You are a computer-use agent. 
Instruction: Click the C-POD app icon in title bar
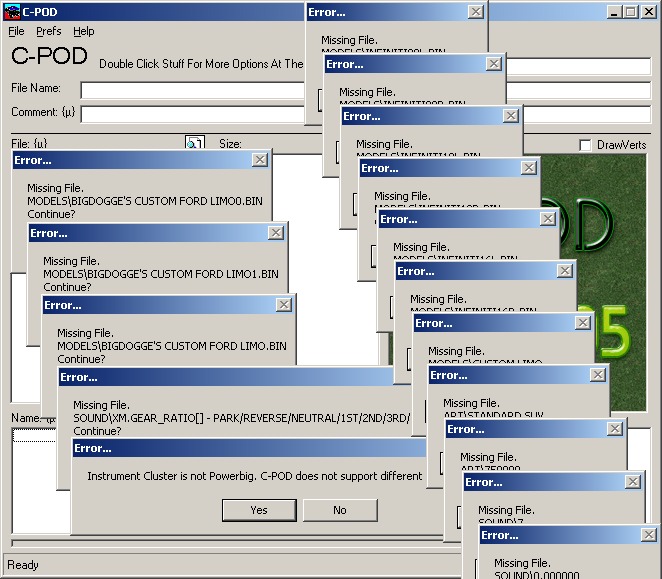[x=13, y=11]
